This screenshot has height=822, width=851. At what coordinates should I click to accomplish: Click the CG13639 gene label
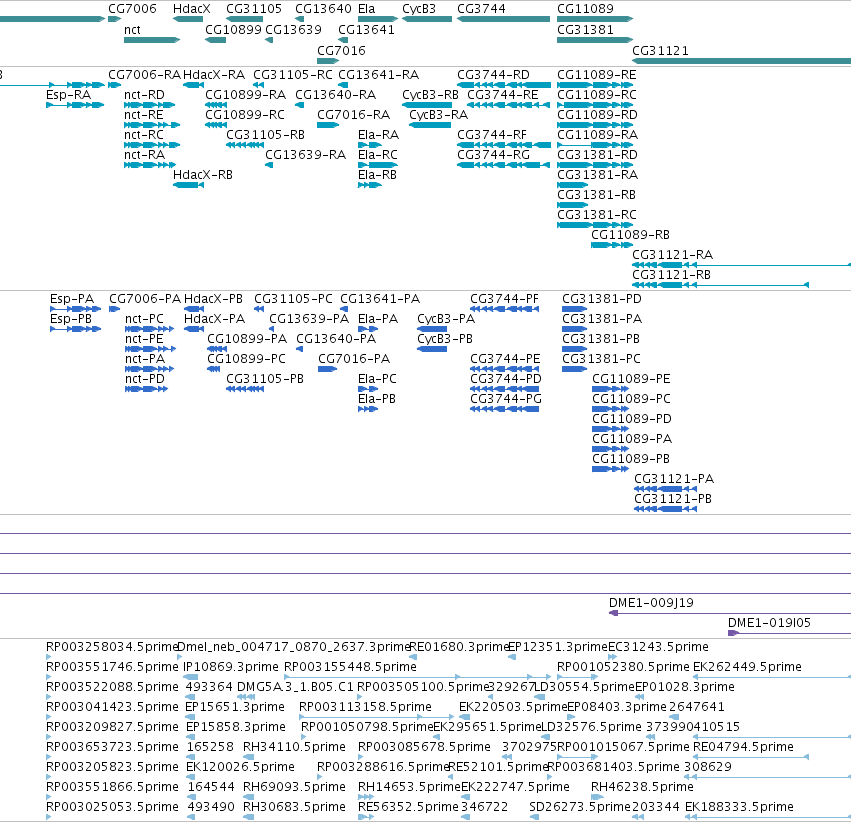293,29
